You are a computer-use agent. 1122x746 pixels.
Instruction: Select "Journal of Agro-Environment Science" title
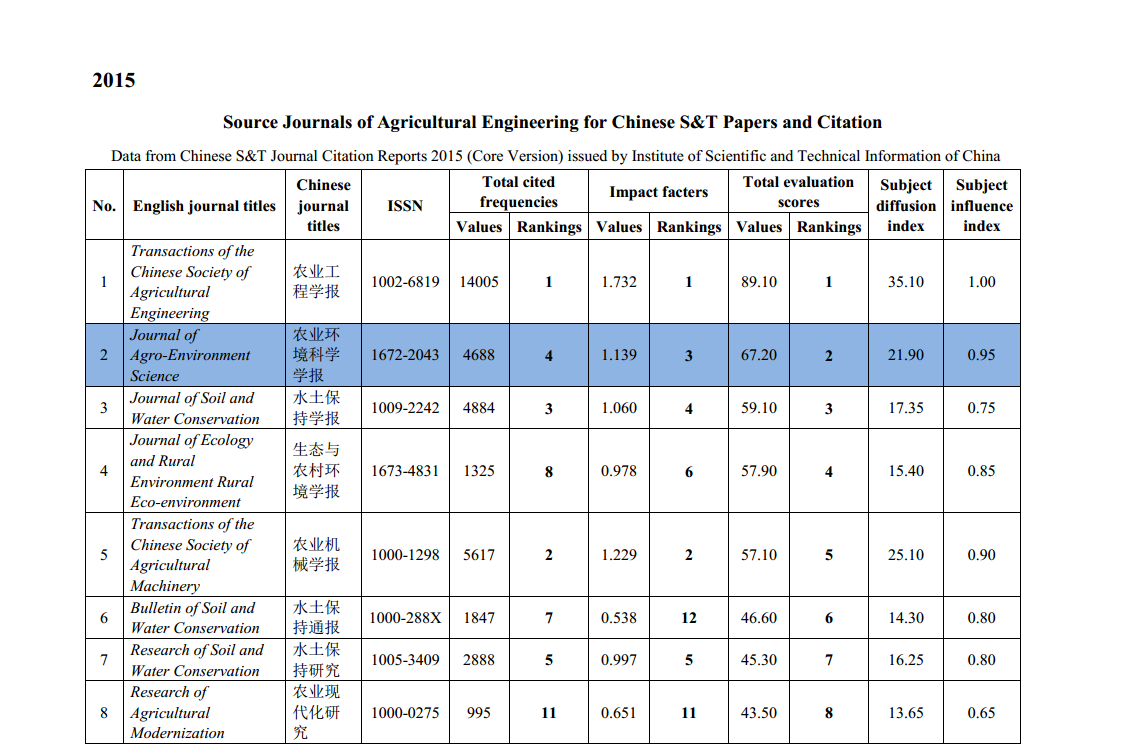190,355
